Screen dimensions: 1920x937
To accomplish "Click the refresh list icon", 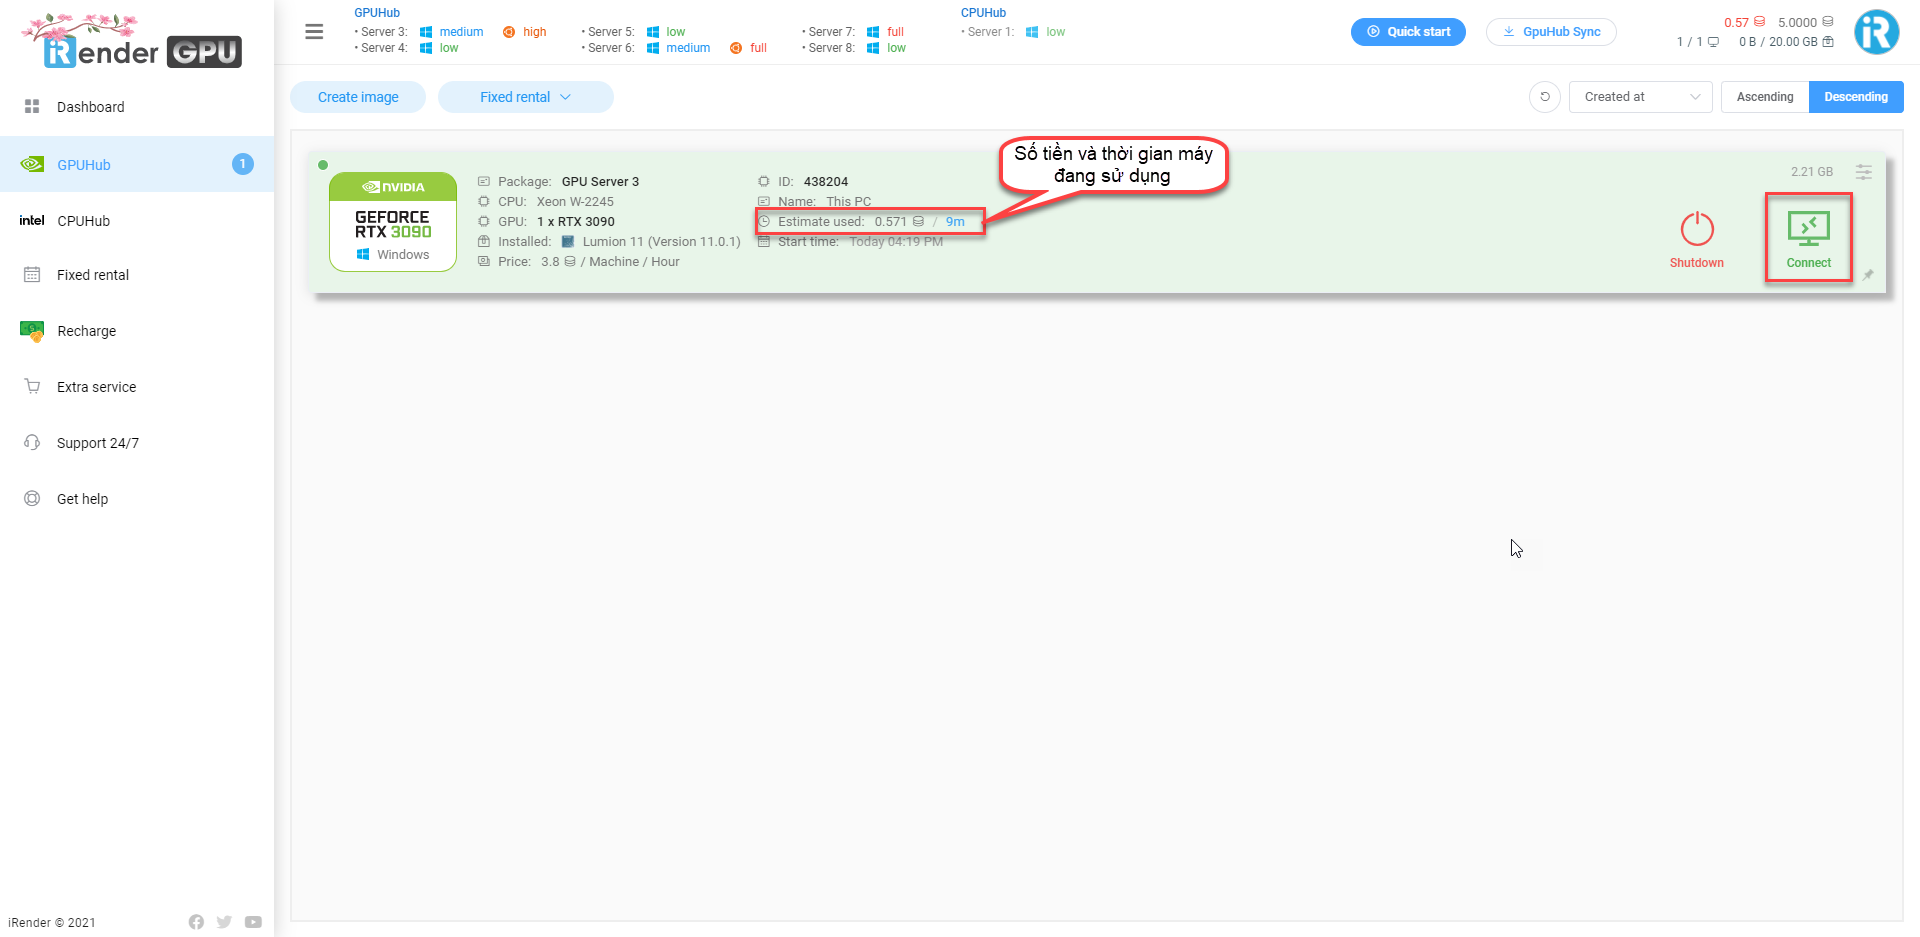I will click(1545, 97).
